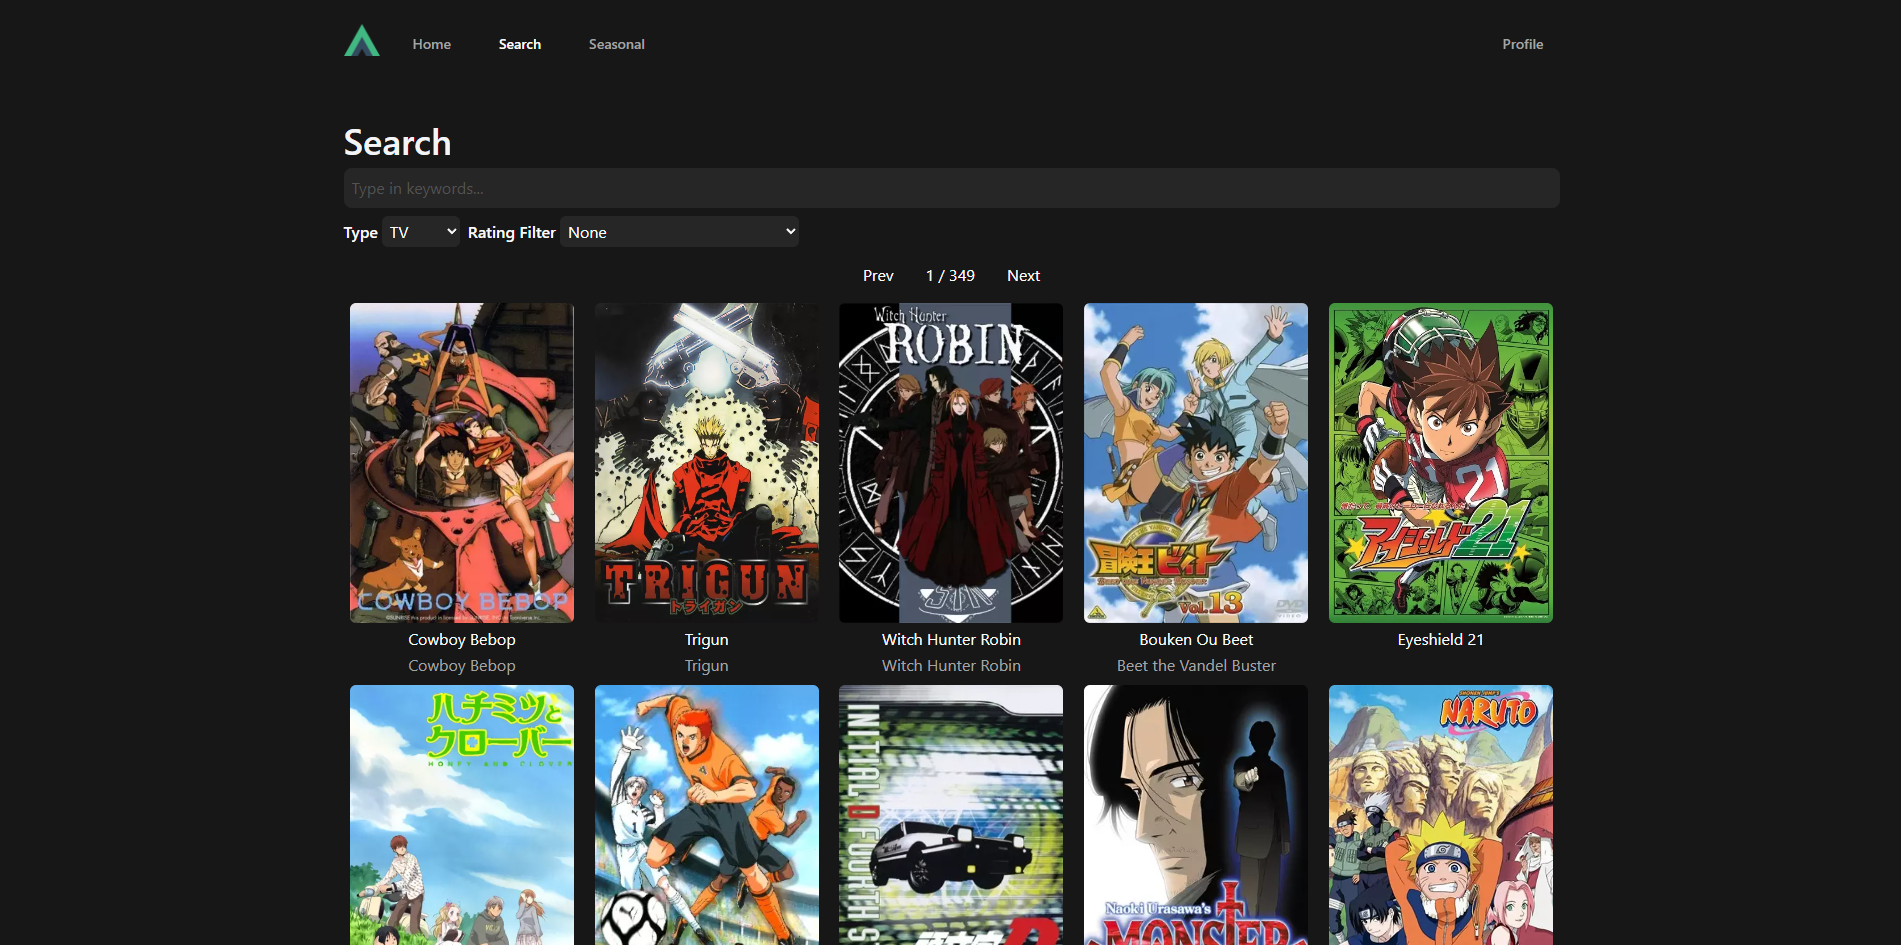Click the Beet the Vandel Buster subtitle
The width and height of the screenshot is (1901, 945).
pos(1196,666)
